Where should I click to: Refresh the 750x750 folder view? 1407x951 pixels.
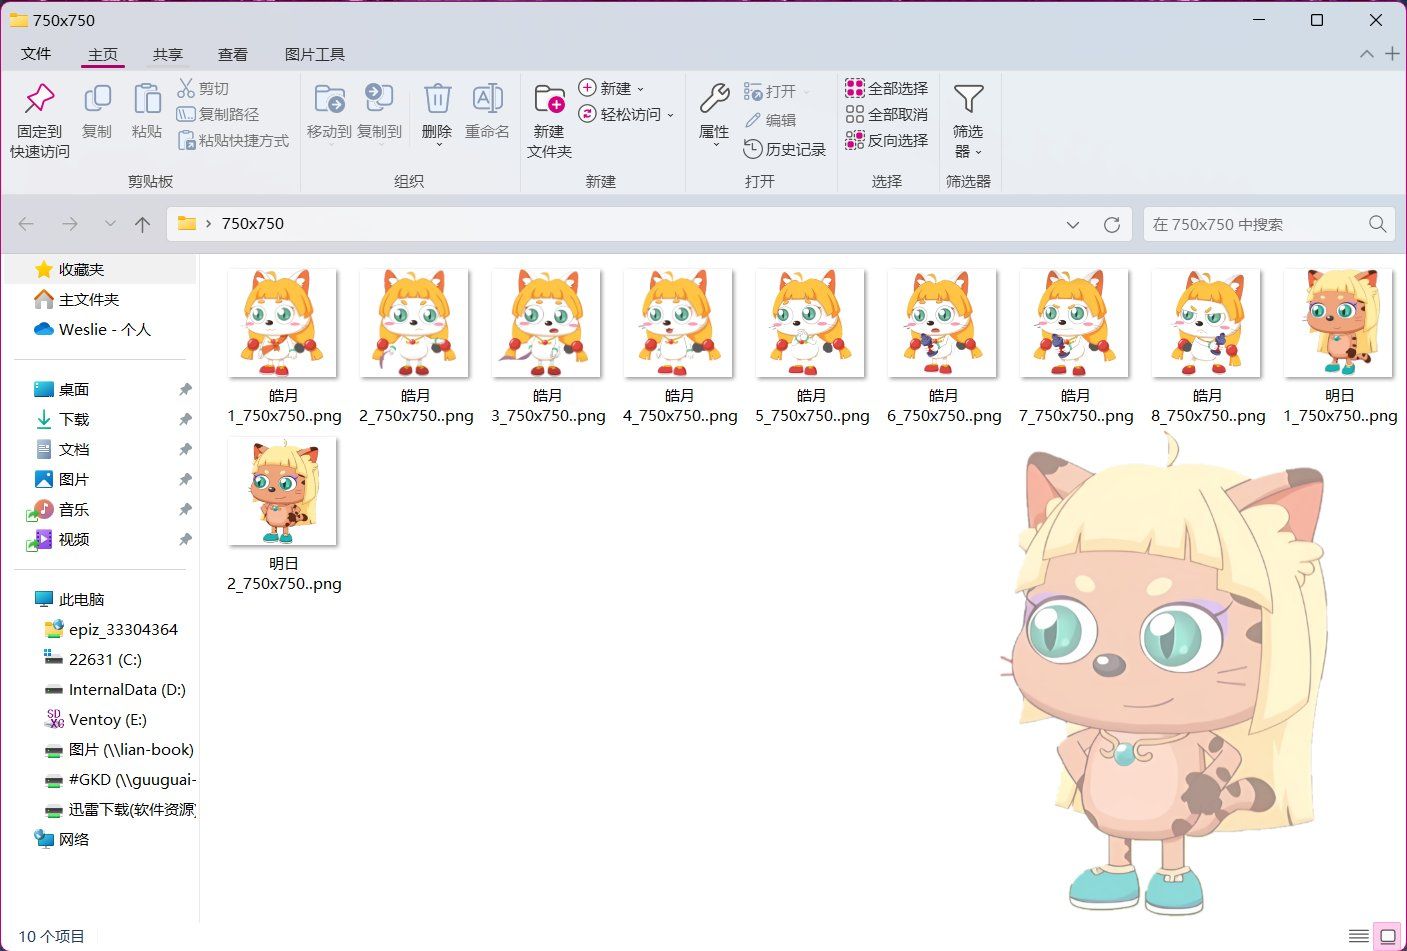pos(1111,224)
